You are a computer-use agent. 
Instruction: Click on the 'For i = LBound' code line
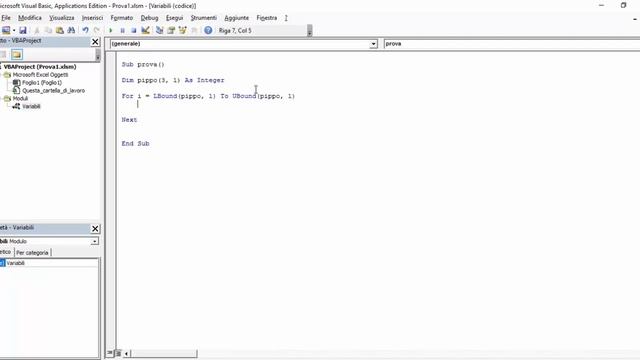208,96
